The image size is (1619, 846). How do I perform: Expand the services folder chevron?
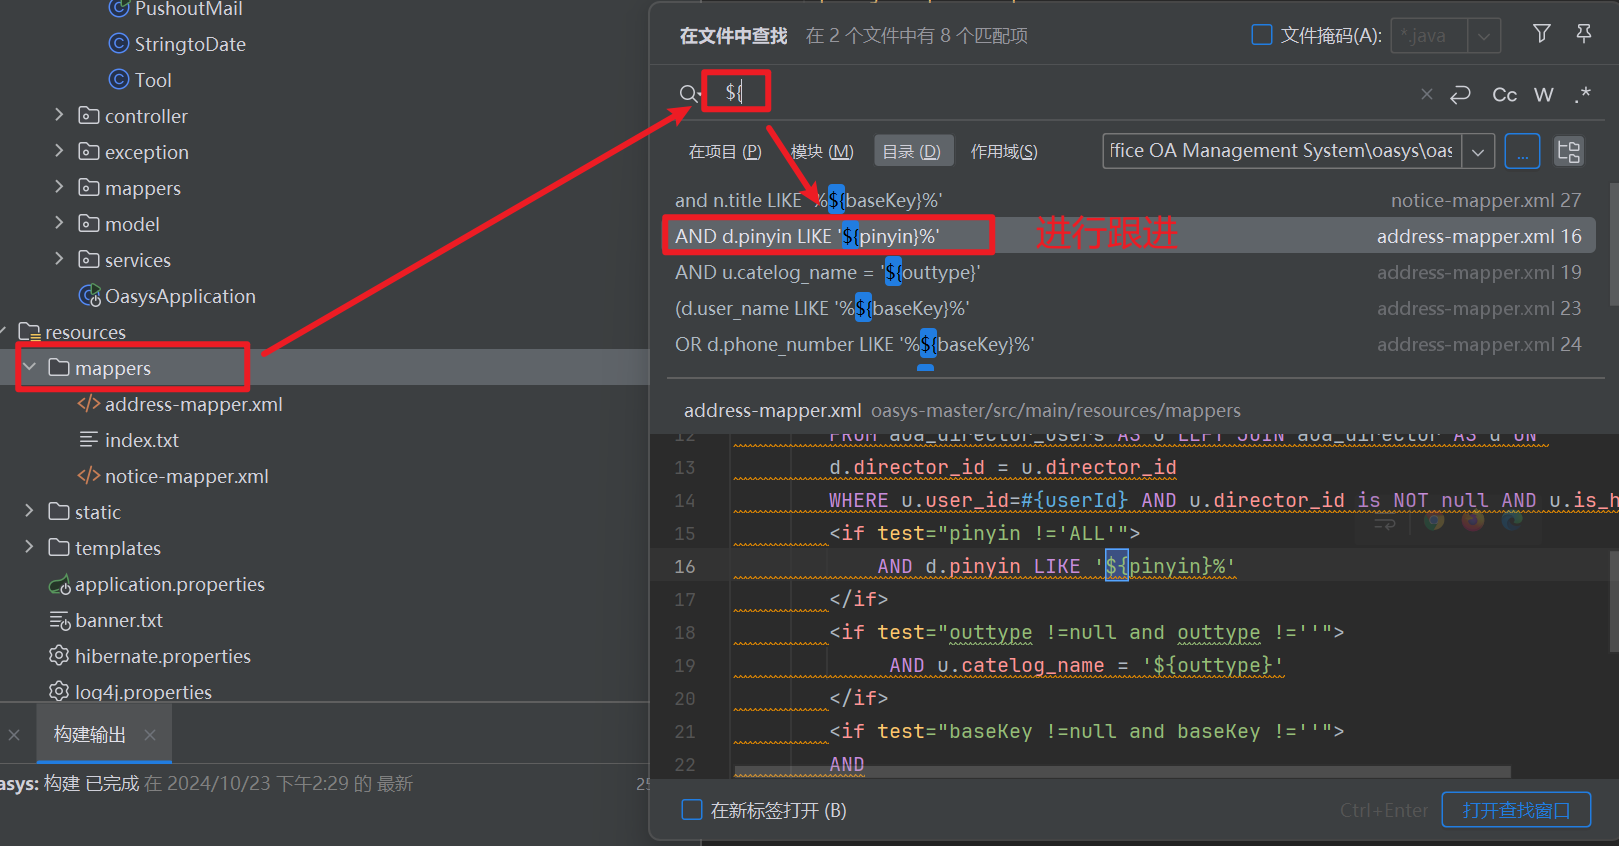pyautogui.click(x=59, y=259)
